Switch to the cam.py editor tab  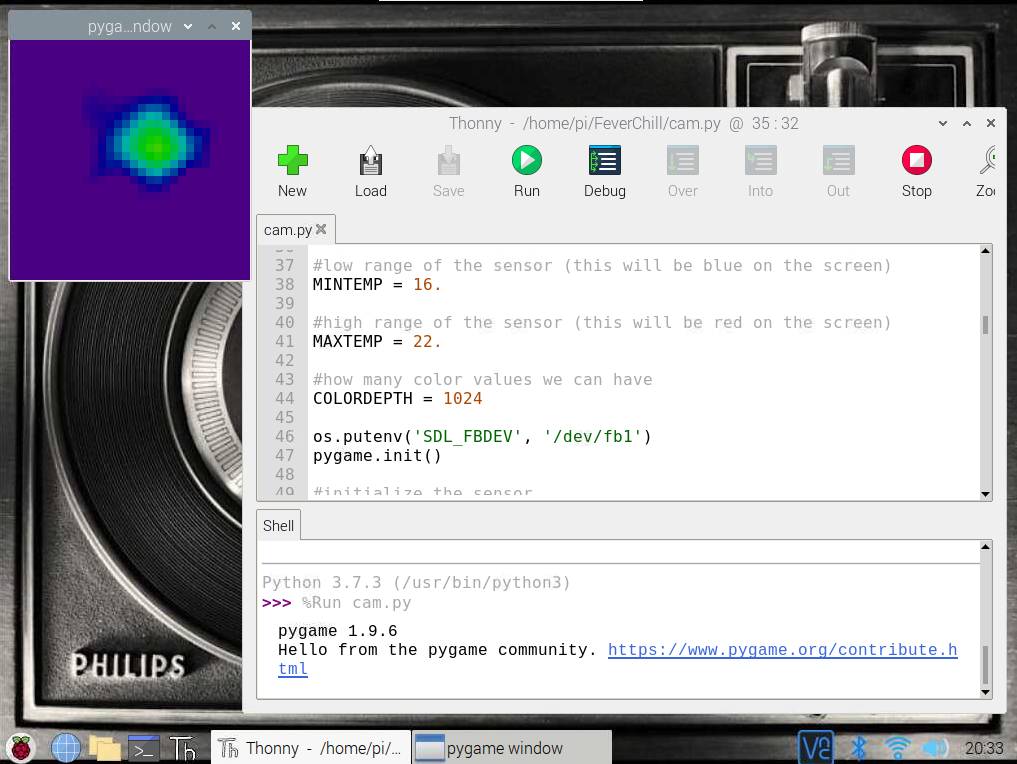(x=287, y=228)
